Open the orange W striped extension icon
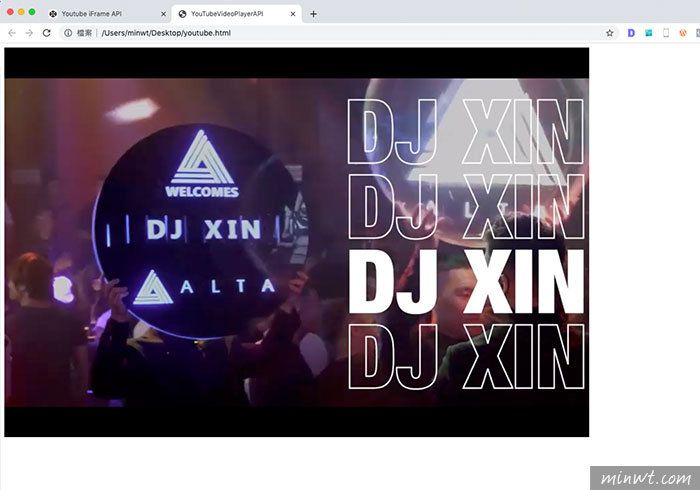Screen dimensions: 700x490 (x=683, y=33)
